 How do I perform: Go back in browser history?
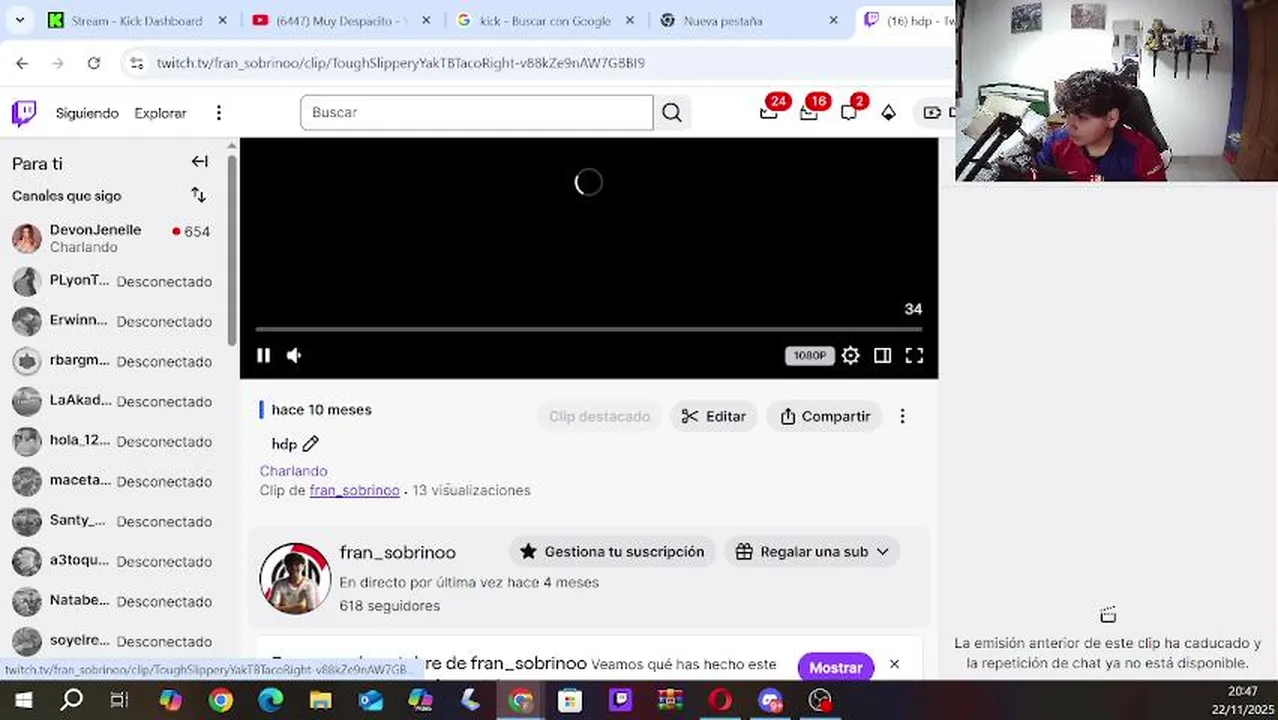coord(22,63)
